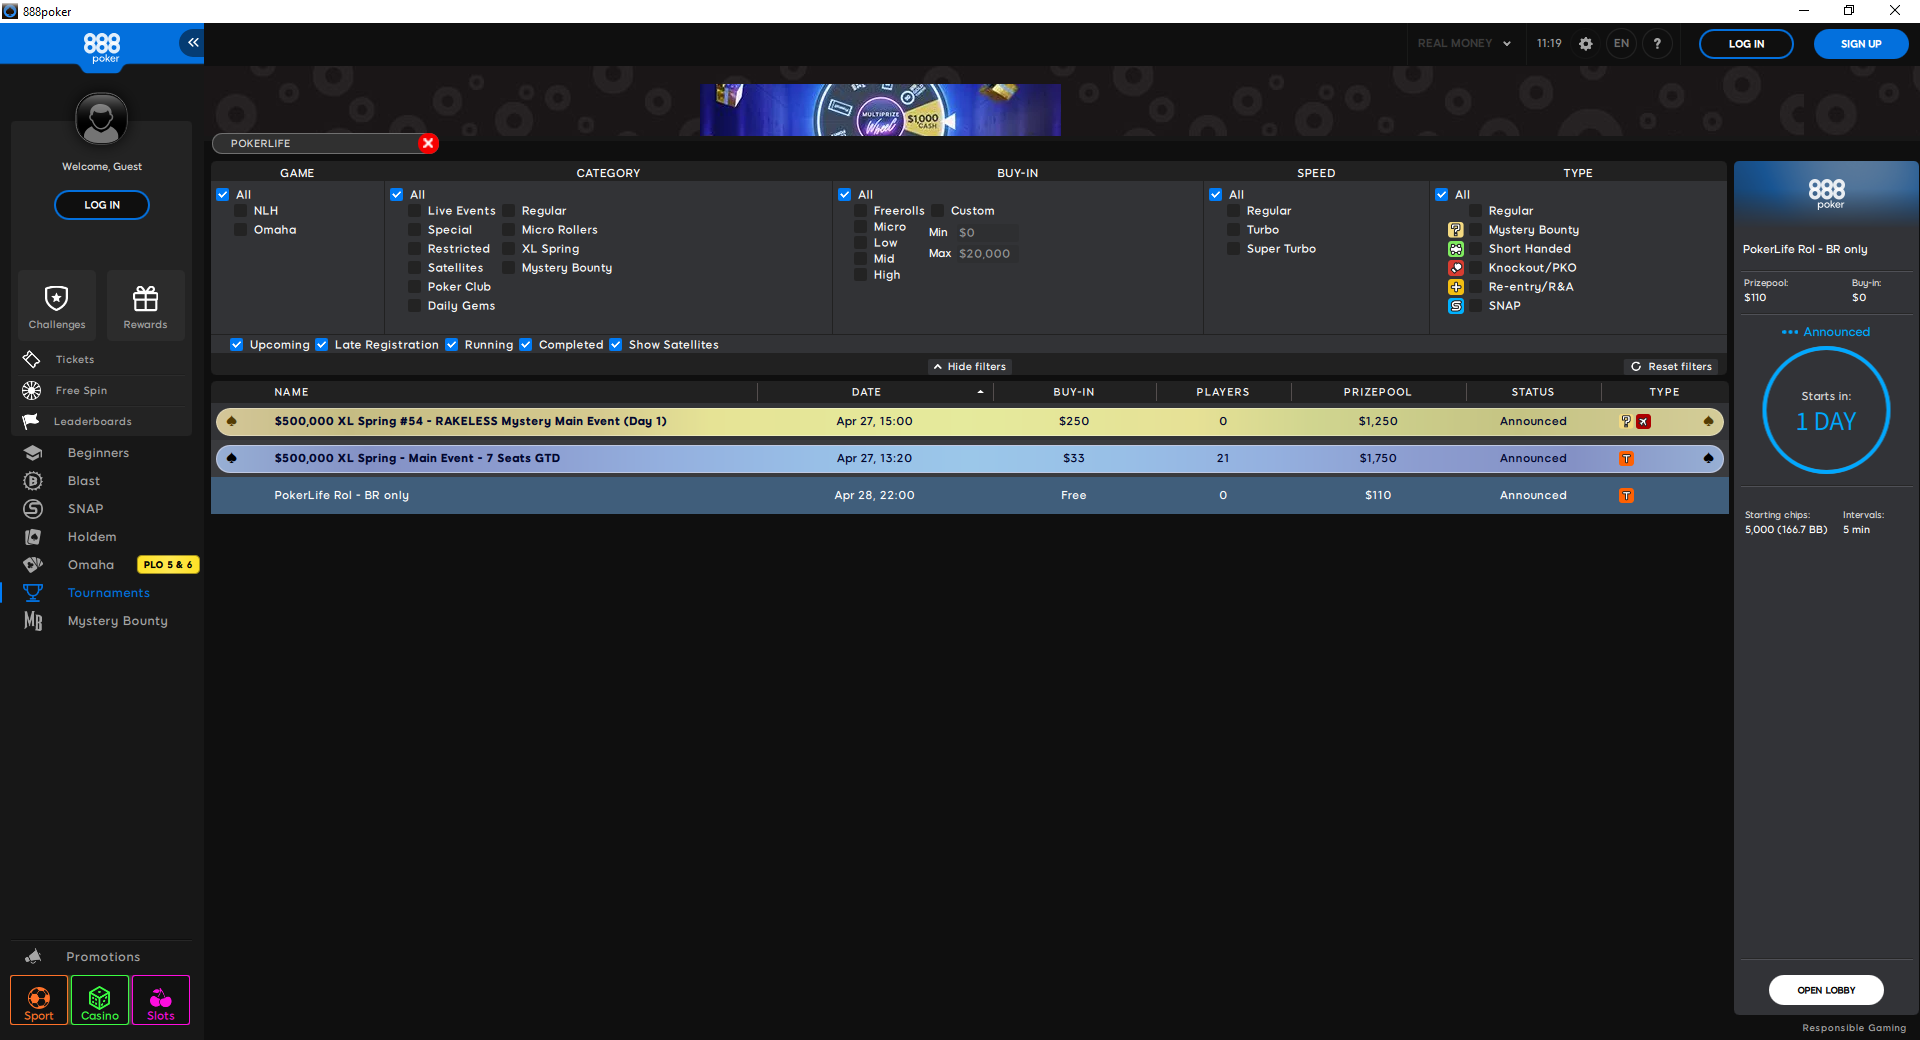
Task: Go to Blast games
Action: point(84,481)
